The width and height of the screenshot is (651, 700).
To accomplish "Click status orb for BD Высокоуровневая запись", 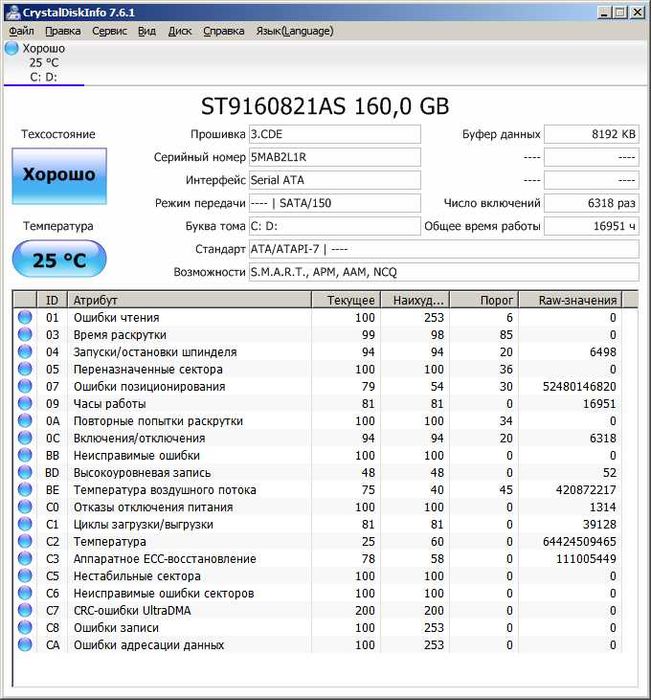I will pyautogui.click(x=25, y=472).
